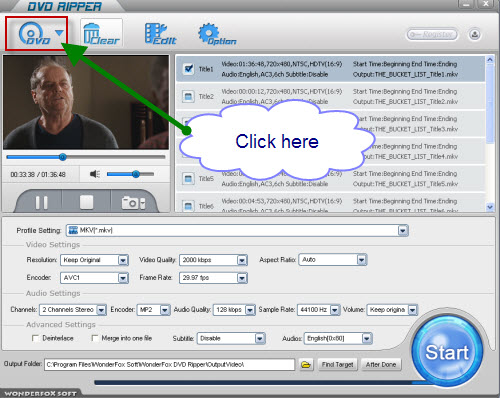
Task: Click the After Done button
Action: pyautogui.click(x=381, y=365)
